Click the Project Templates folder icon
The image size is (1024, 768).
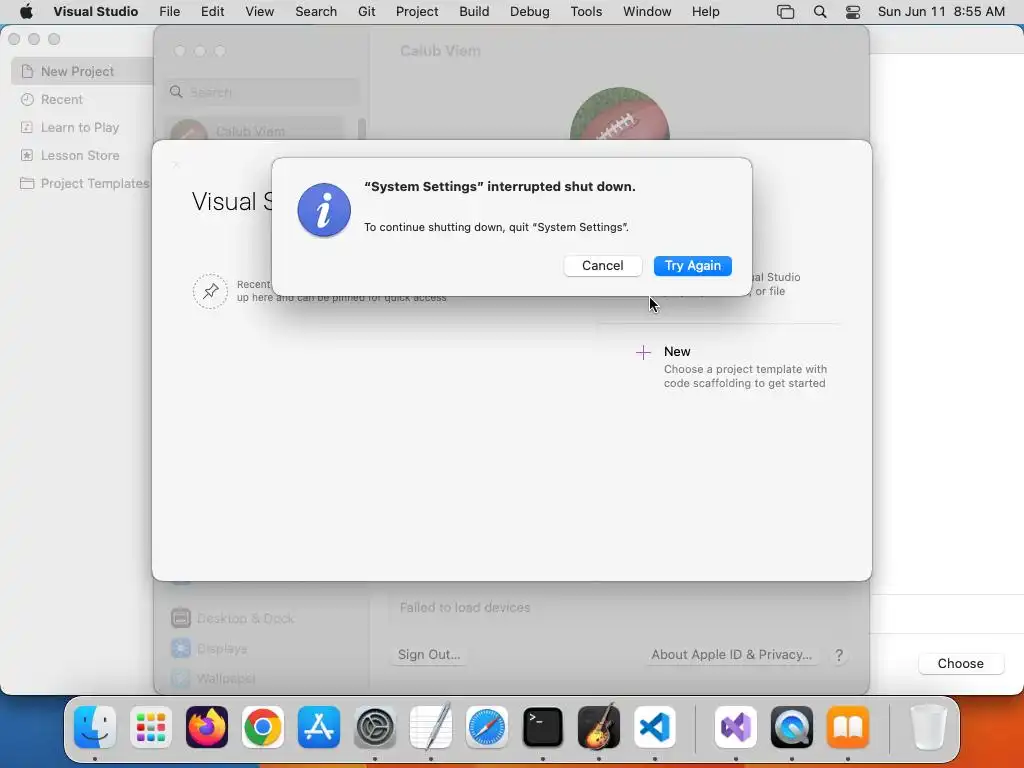point(27,184)
